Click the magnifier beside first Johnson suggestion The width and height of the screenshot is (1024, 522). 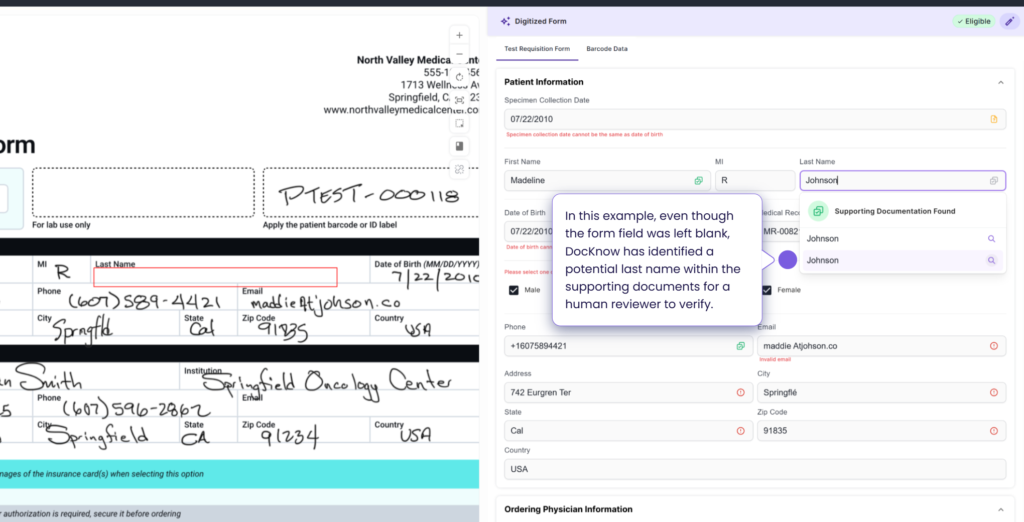pos(991,239)
